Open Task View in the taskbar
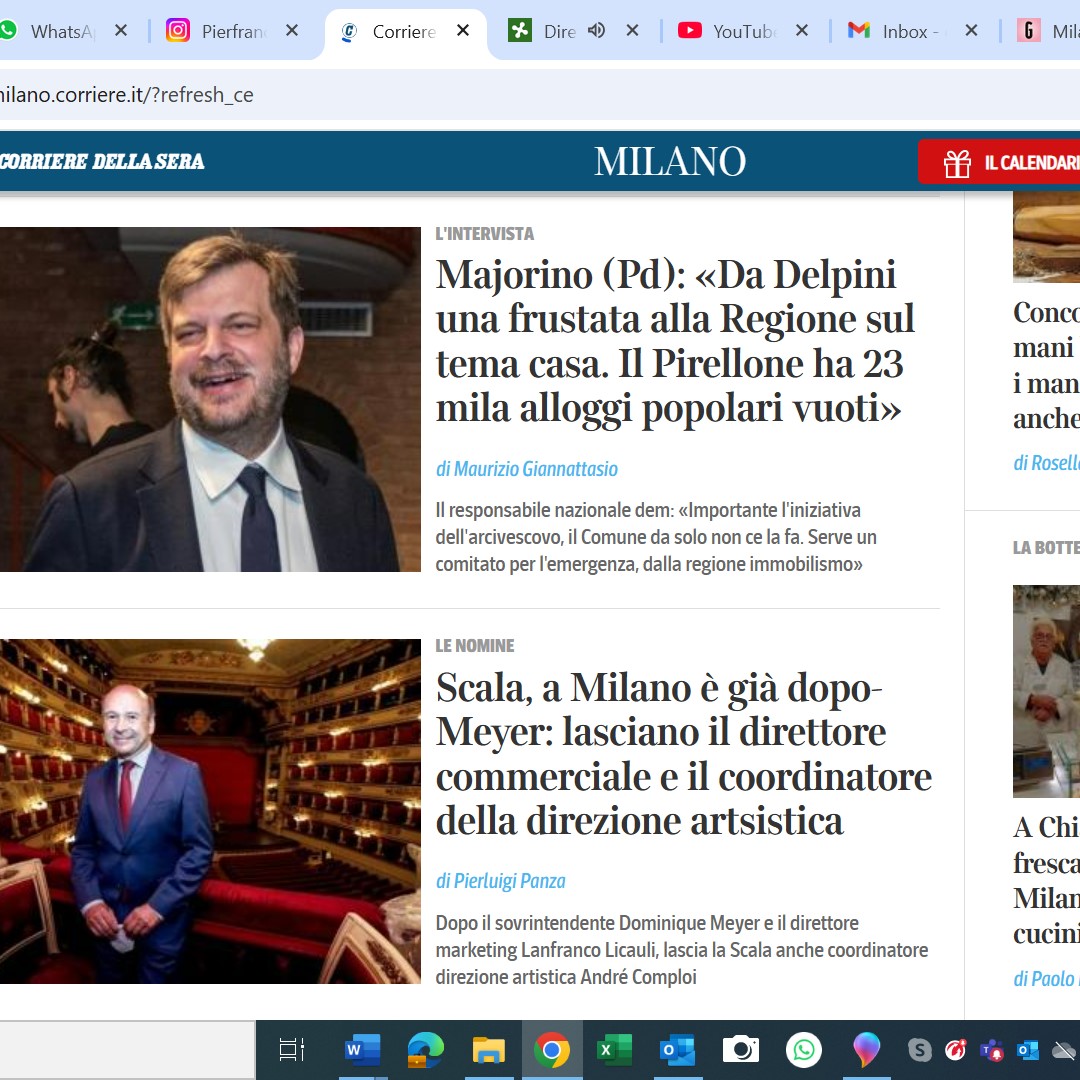The height and width of the screenshot is (1080, 1080). point(291,1050)
